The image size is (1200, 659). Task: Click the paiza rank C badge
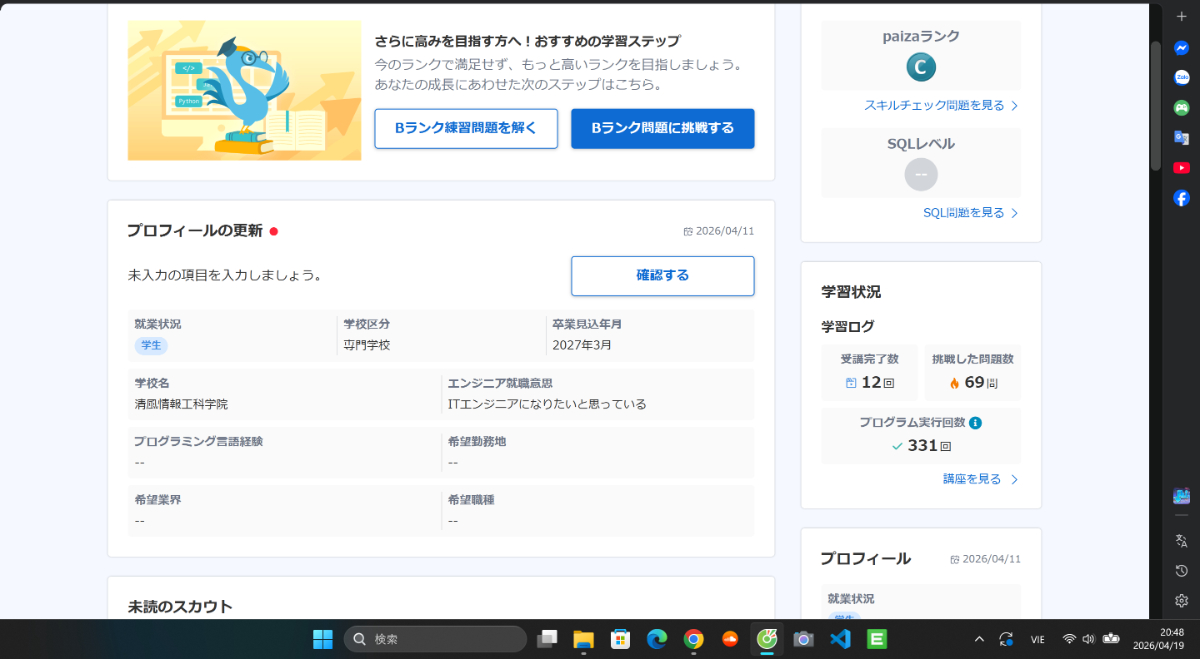[921, 67]
